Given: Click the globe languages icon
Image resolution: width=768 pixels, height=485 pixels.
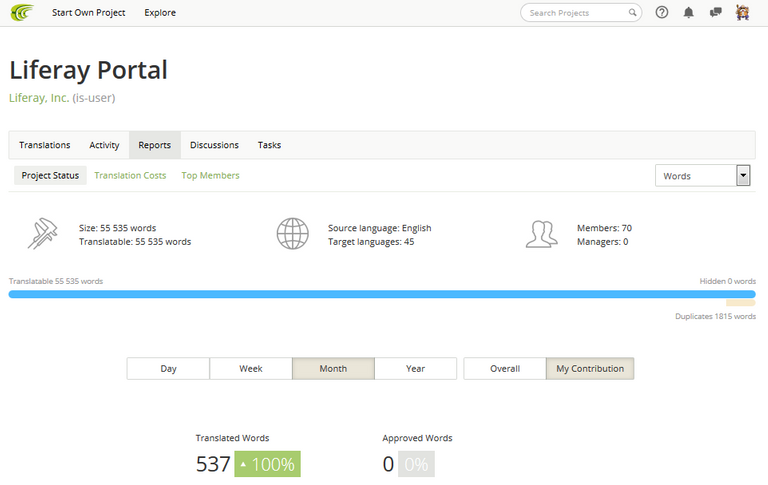Looking at the screenshot, I should [292, 234].
